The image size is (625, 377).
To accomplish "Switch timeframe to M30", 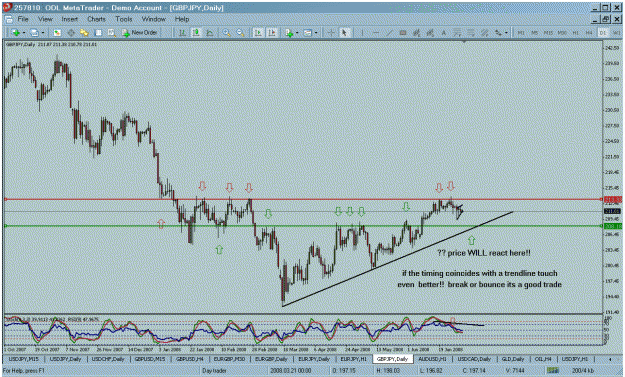I will click(562, 33).
